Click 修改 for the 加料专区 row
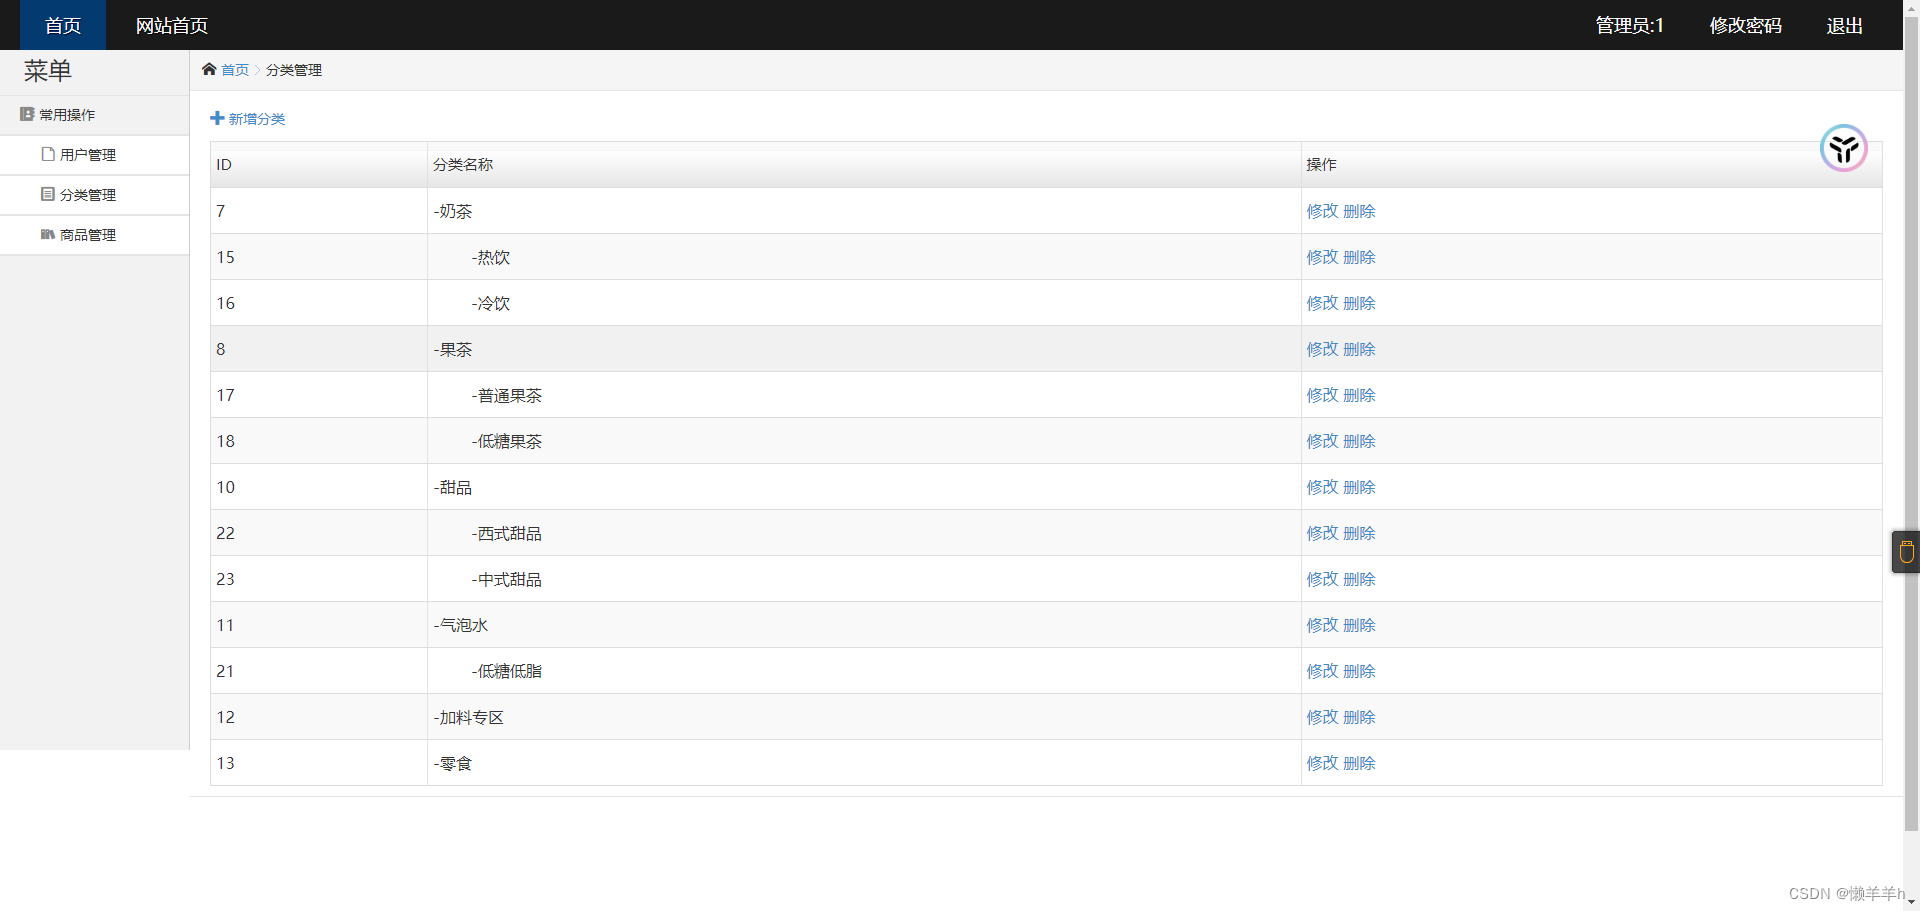Viewport: 1920px width, 911px height. coord(1322,717)
